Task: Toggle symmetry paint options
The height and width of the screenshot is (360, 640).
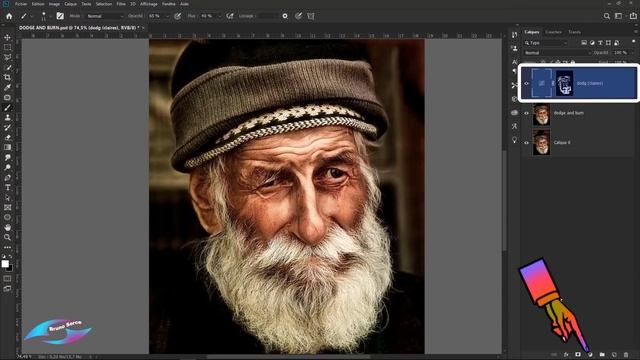Action: click(x=311, y=16)
